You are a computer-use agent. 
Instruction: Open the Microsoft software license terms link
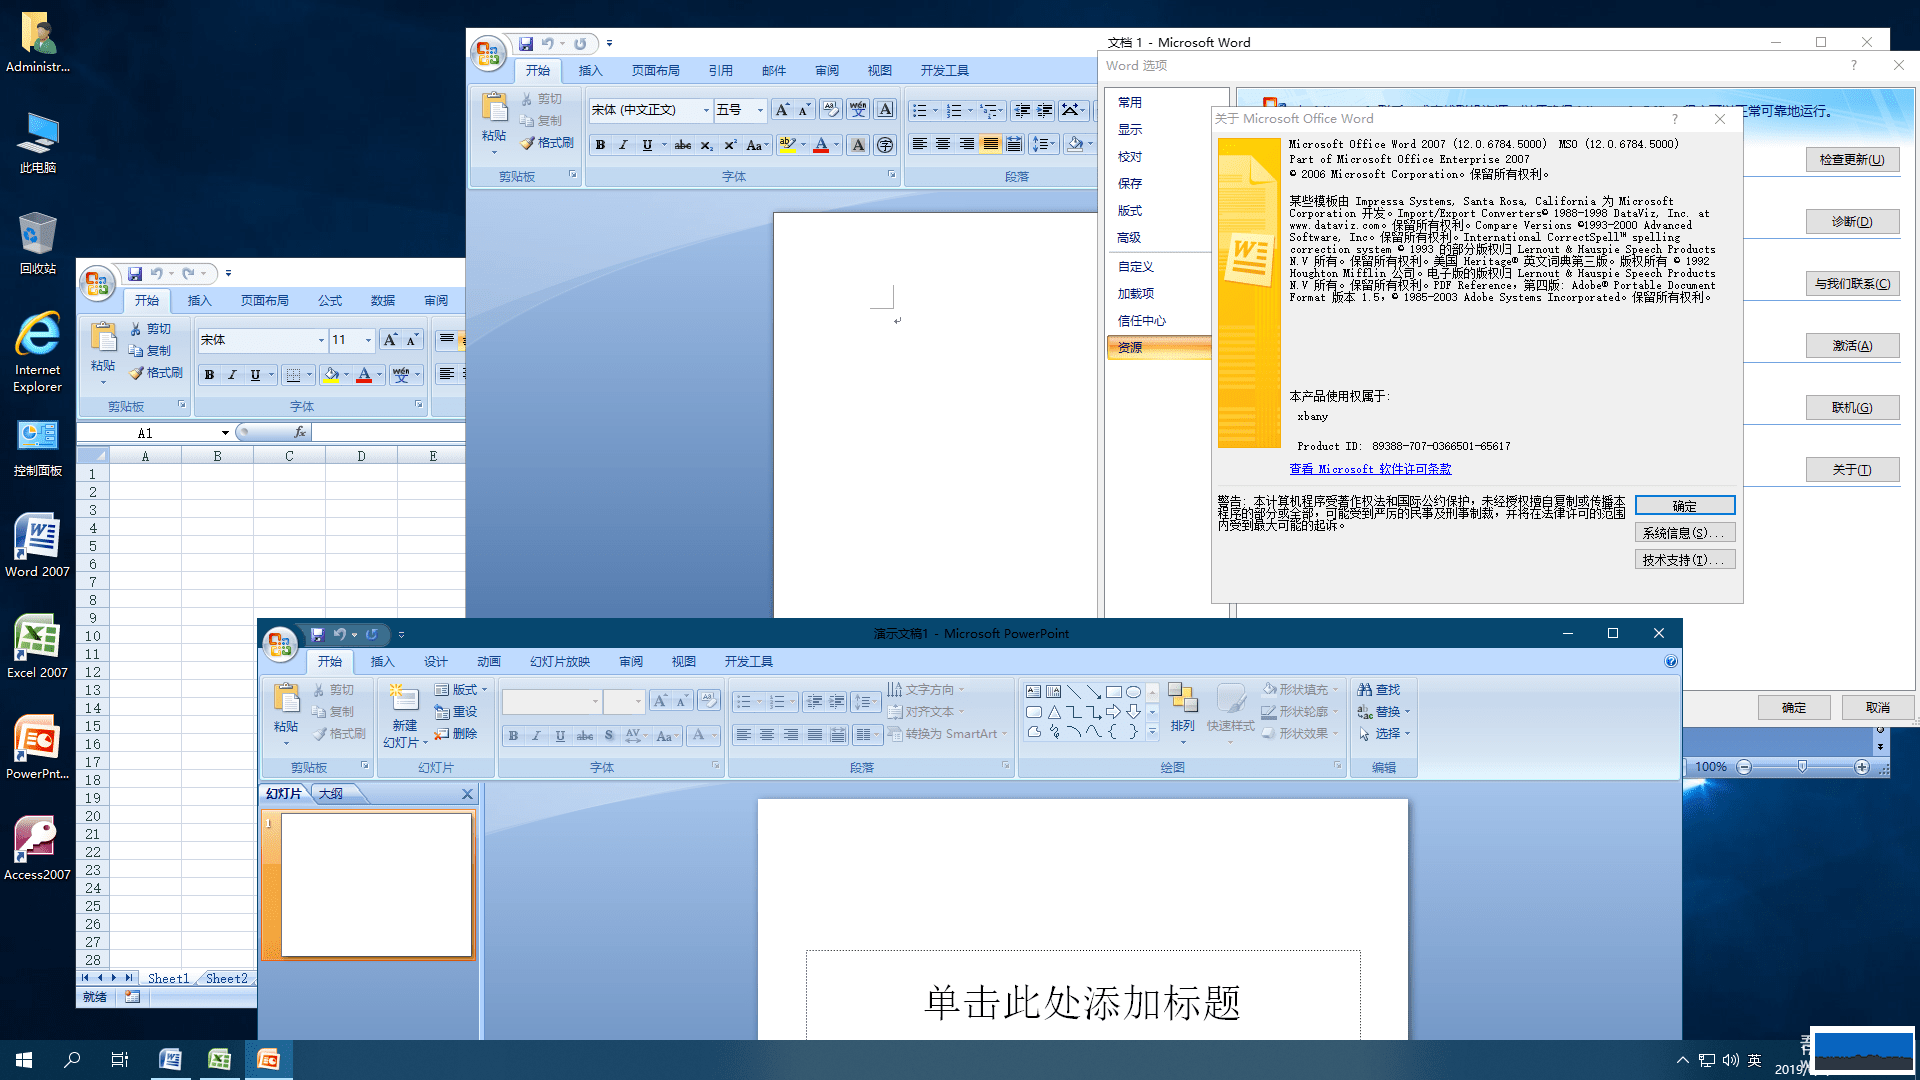coord(1369,469)
